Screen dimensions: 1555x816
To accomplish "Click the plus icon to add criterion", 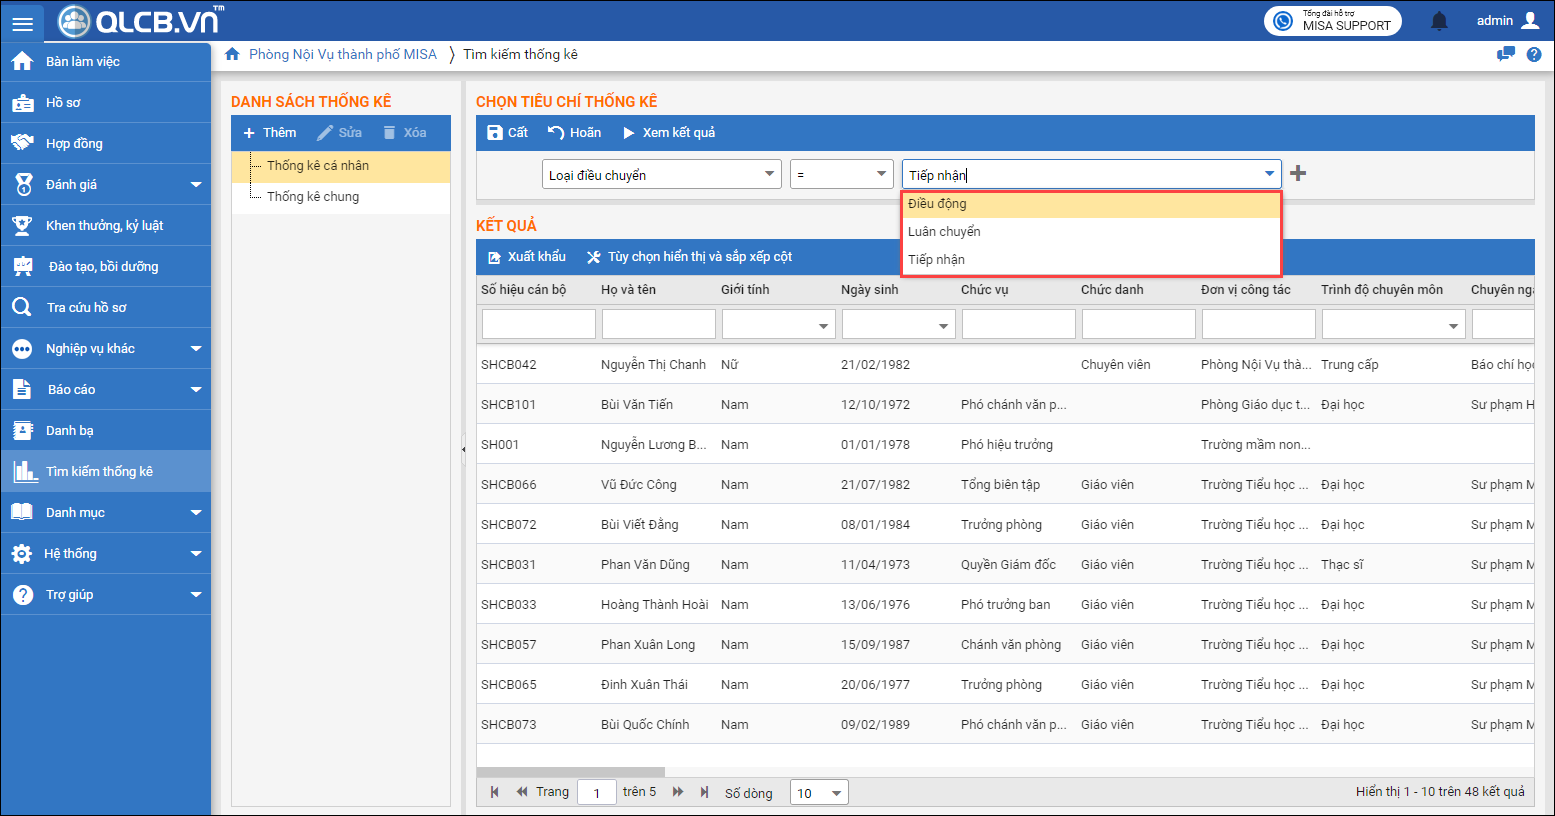I will [x=1298, y=173].
